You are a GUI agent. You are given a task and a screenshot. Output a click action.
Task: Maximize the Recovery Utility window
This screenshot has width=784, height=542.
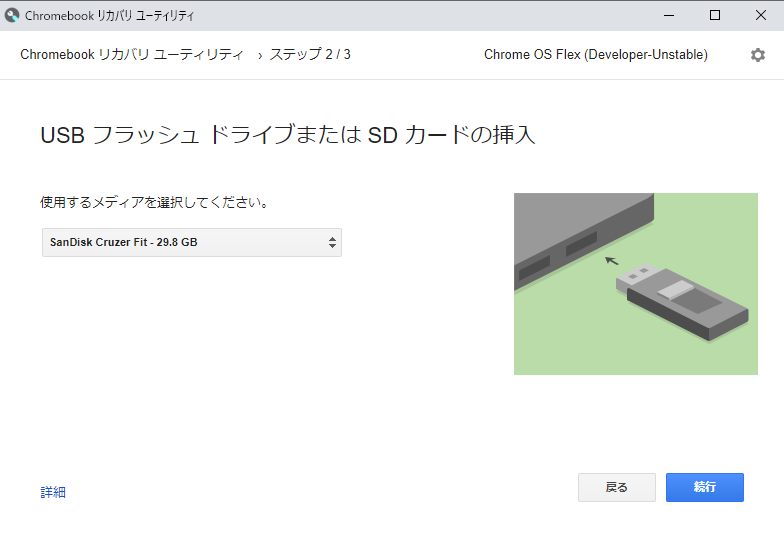coord(714,16)
